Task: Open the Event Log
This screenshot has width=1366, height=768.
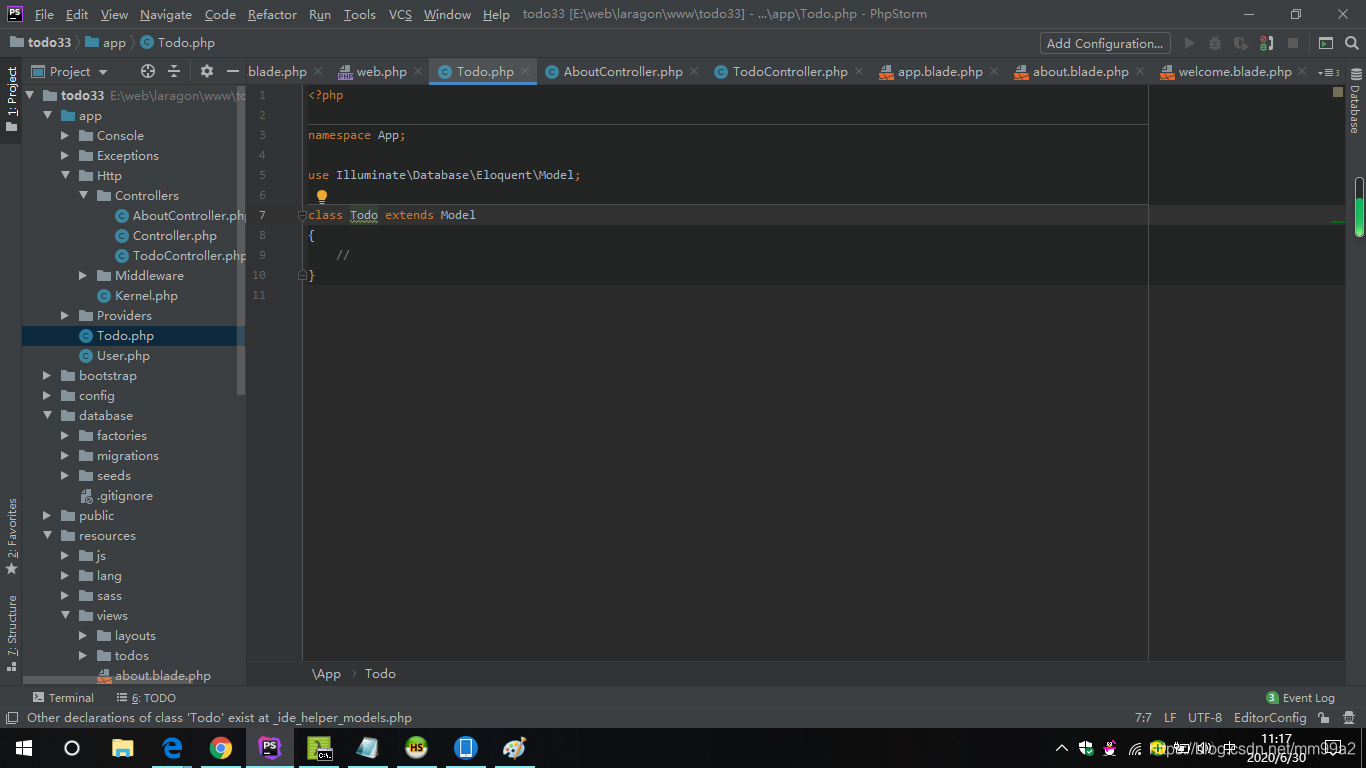Action: click(1300, 698)
